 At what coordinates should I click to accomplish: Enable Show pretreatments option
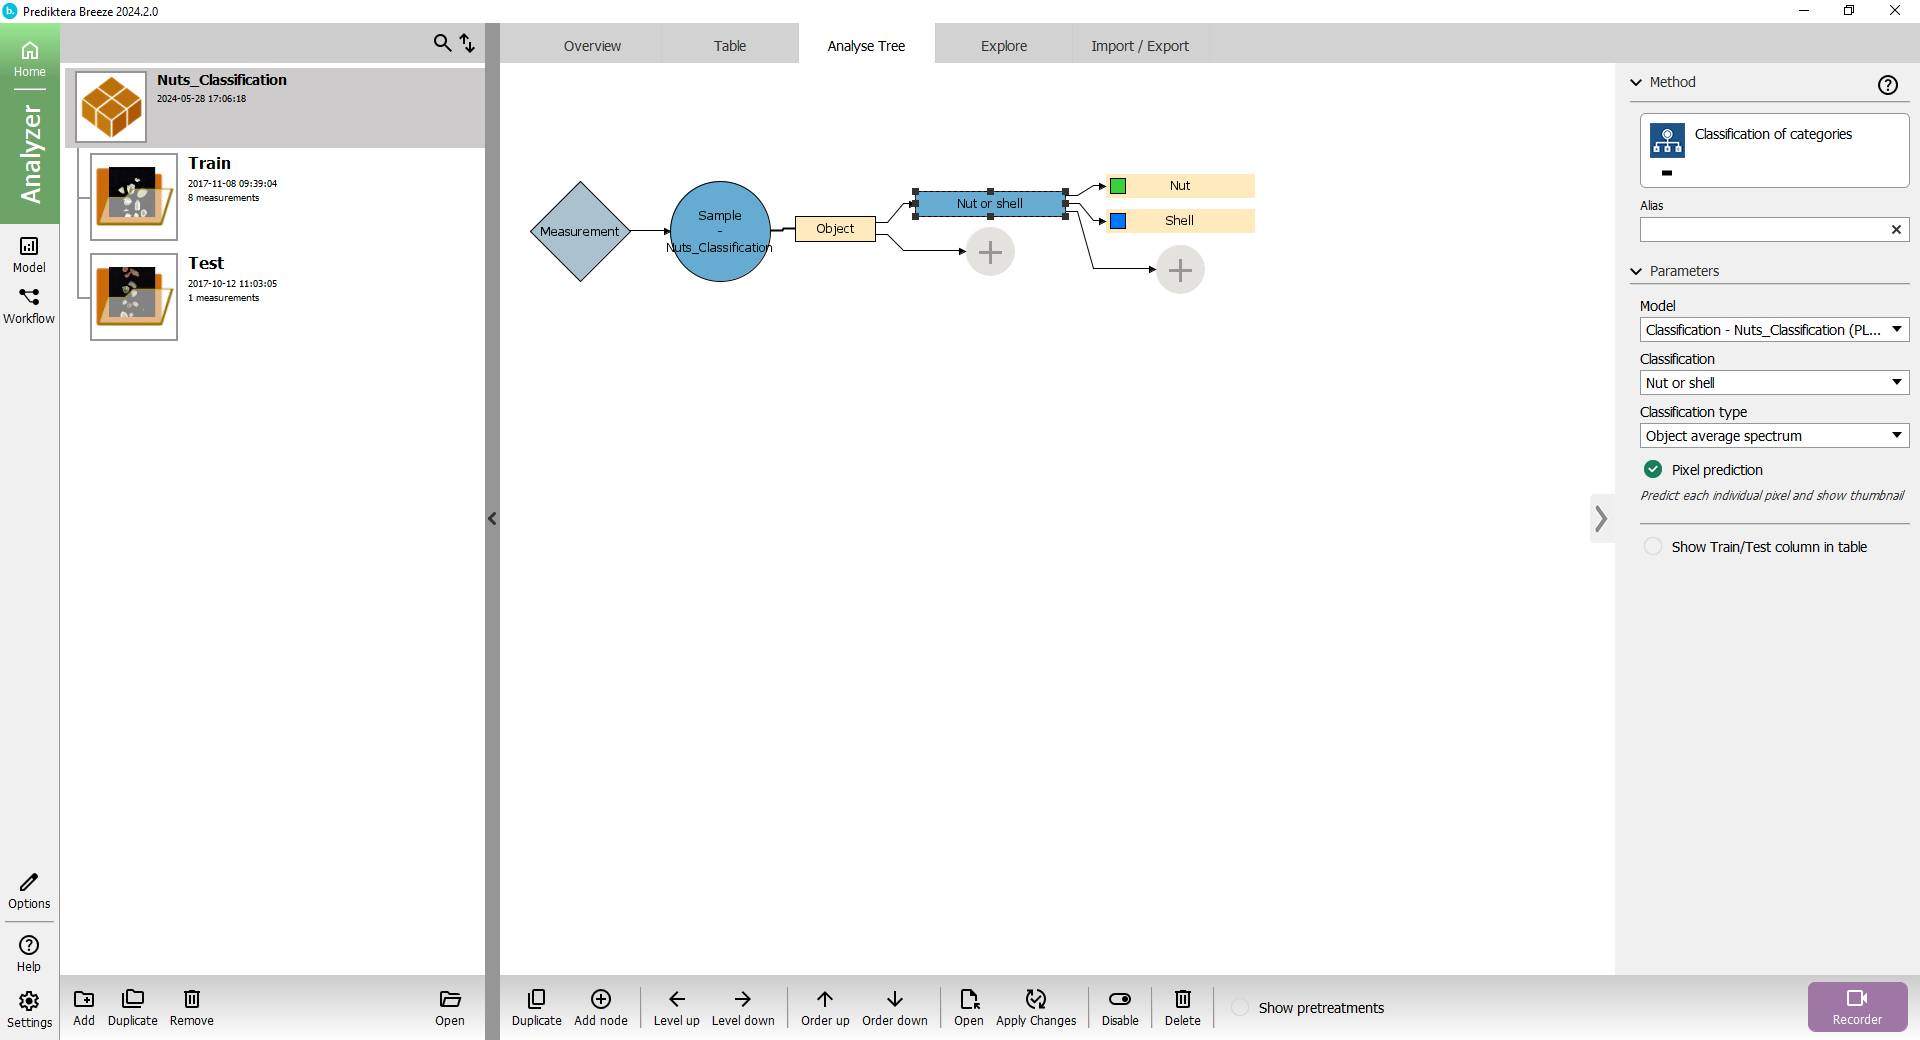1240,1008
